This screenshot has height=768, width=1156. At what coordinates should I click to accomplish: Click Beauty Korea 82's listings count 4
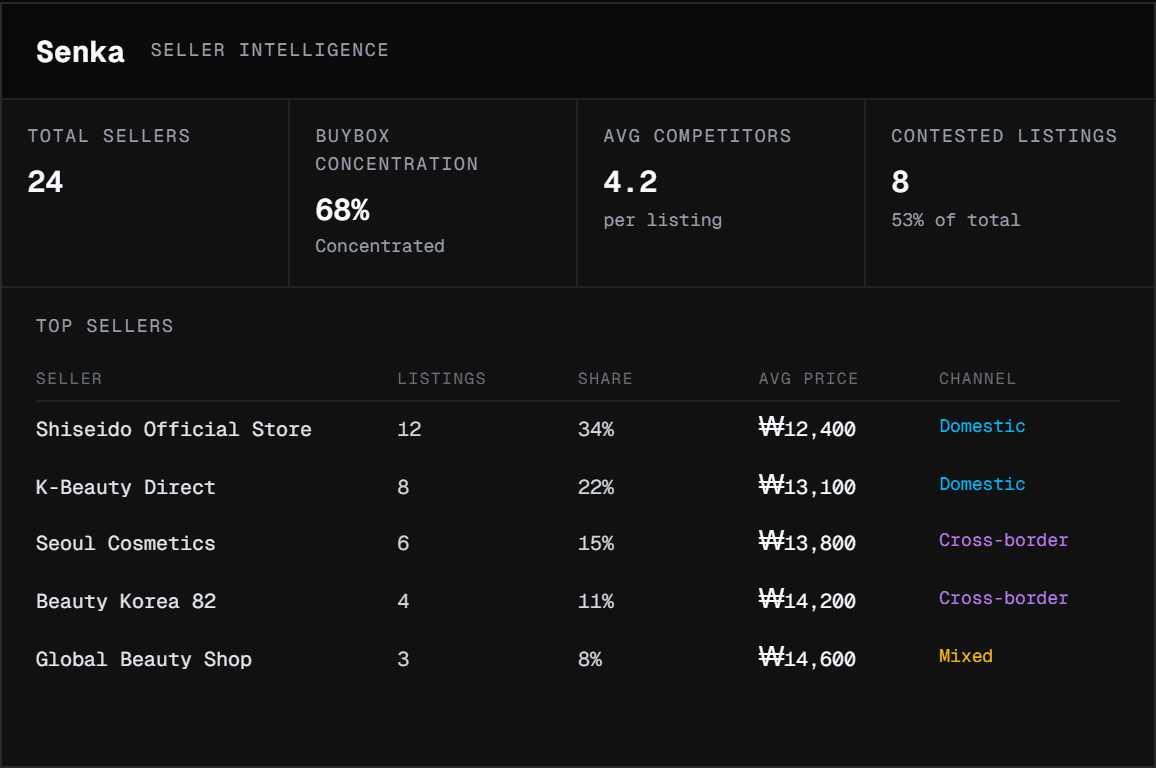click(x=403, y=601)
